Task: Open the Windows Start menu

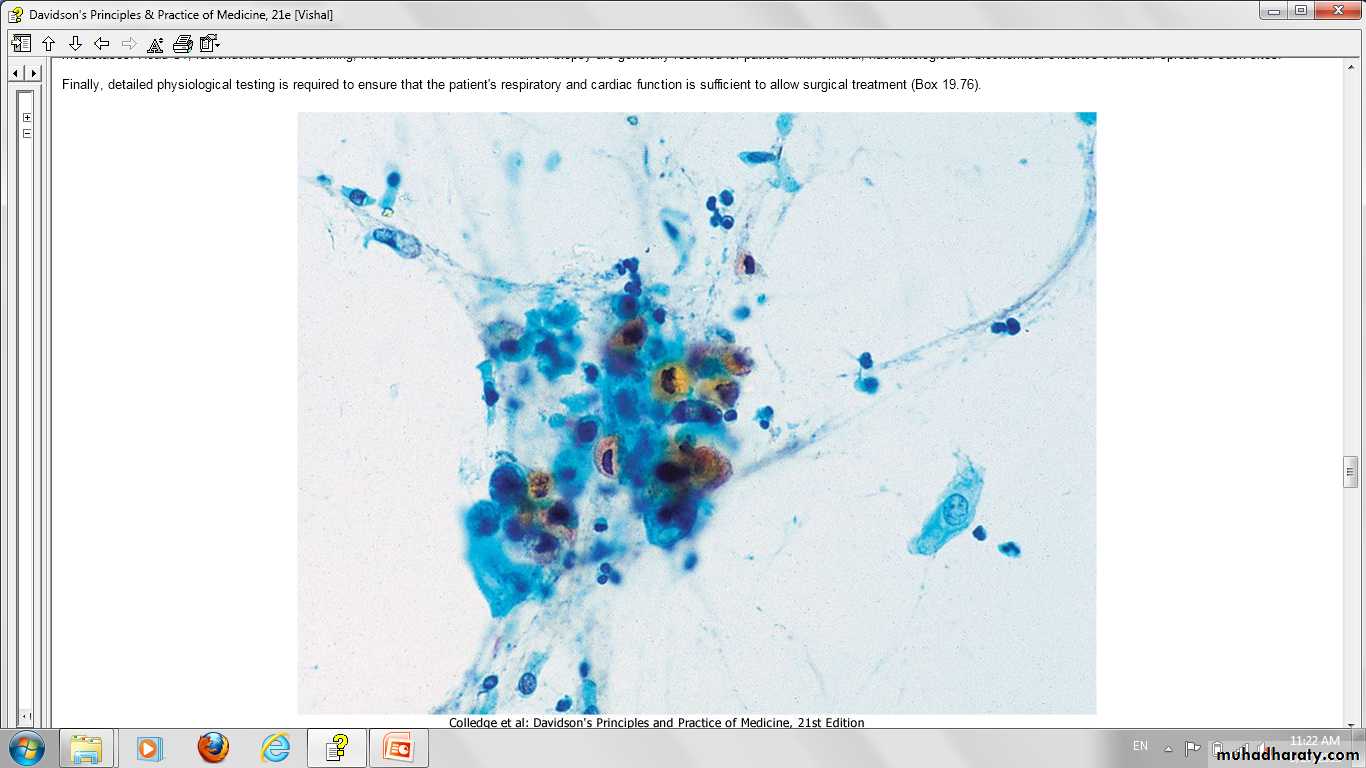Action: 27,747
